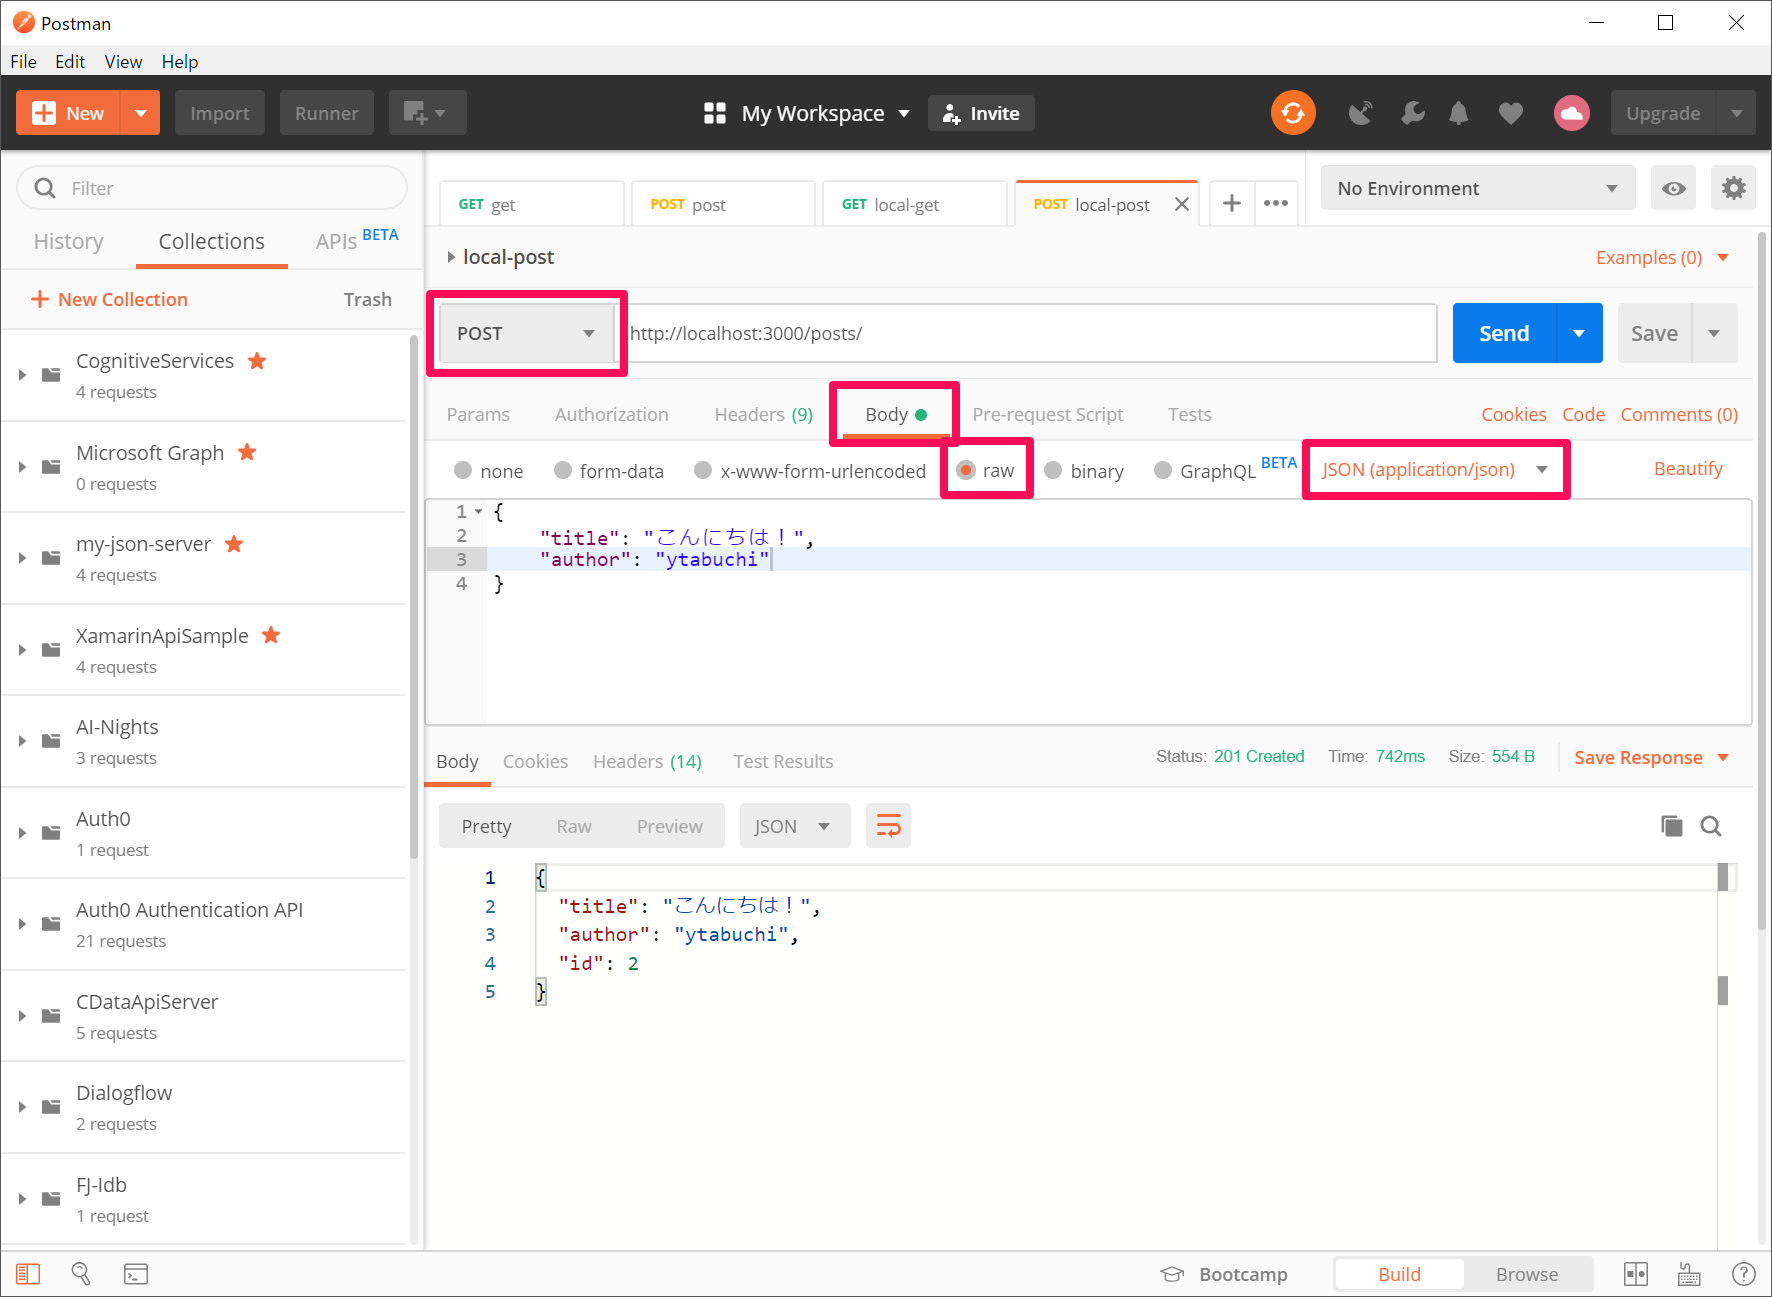This screenshot has height=1297, width=1772.
Task: Open JSON (application/json) type dropdown
Action: pos(1435,469)
